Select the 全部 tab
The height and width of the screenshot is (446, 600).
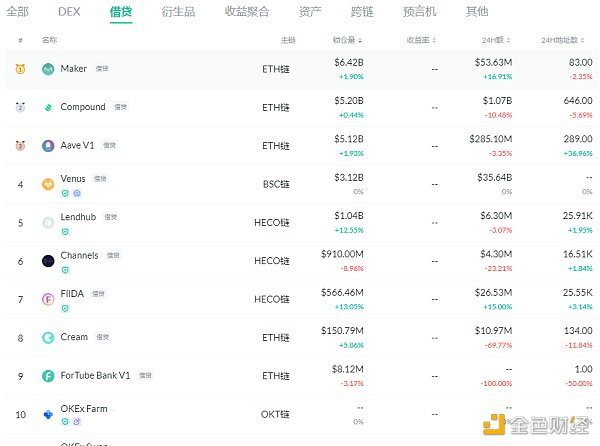coord(17,12)
